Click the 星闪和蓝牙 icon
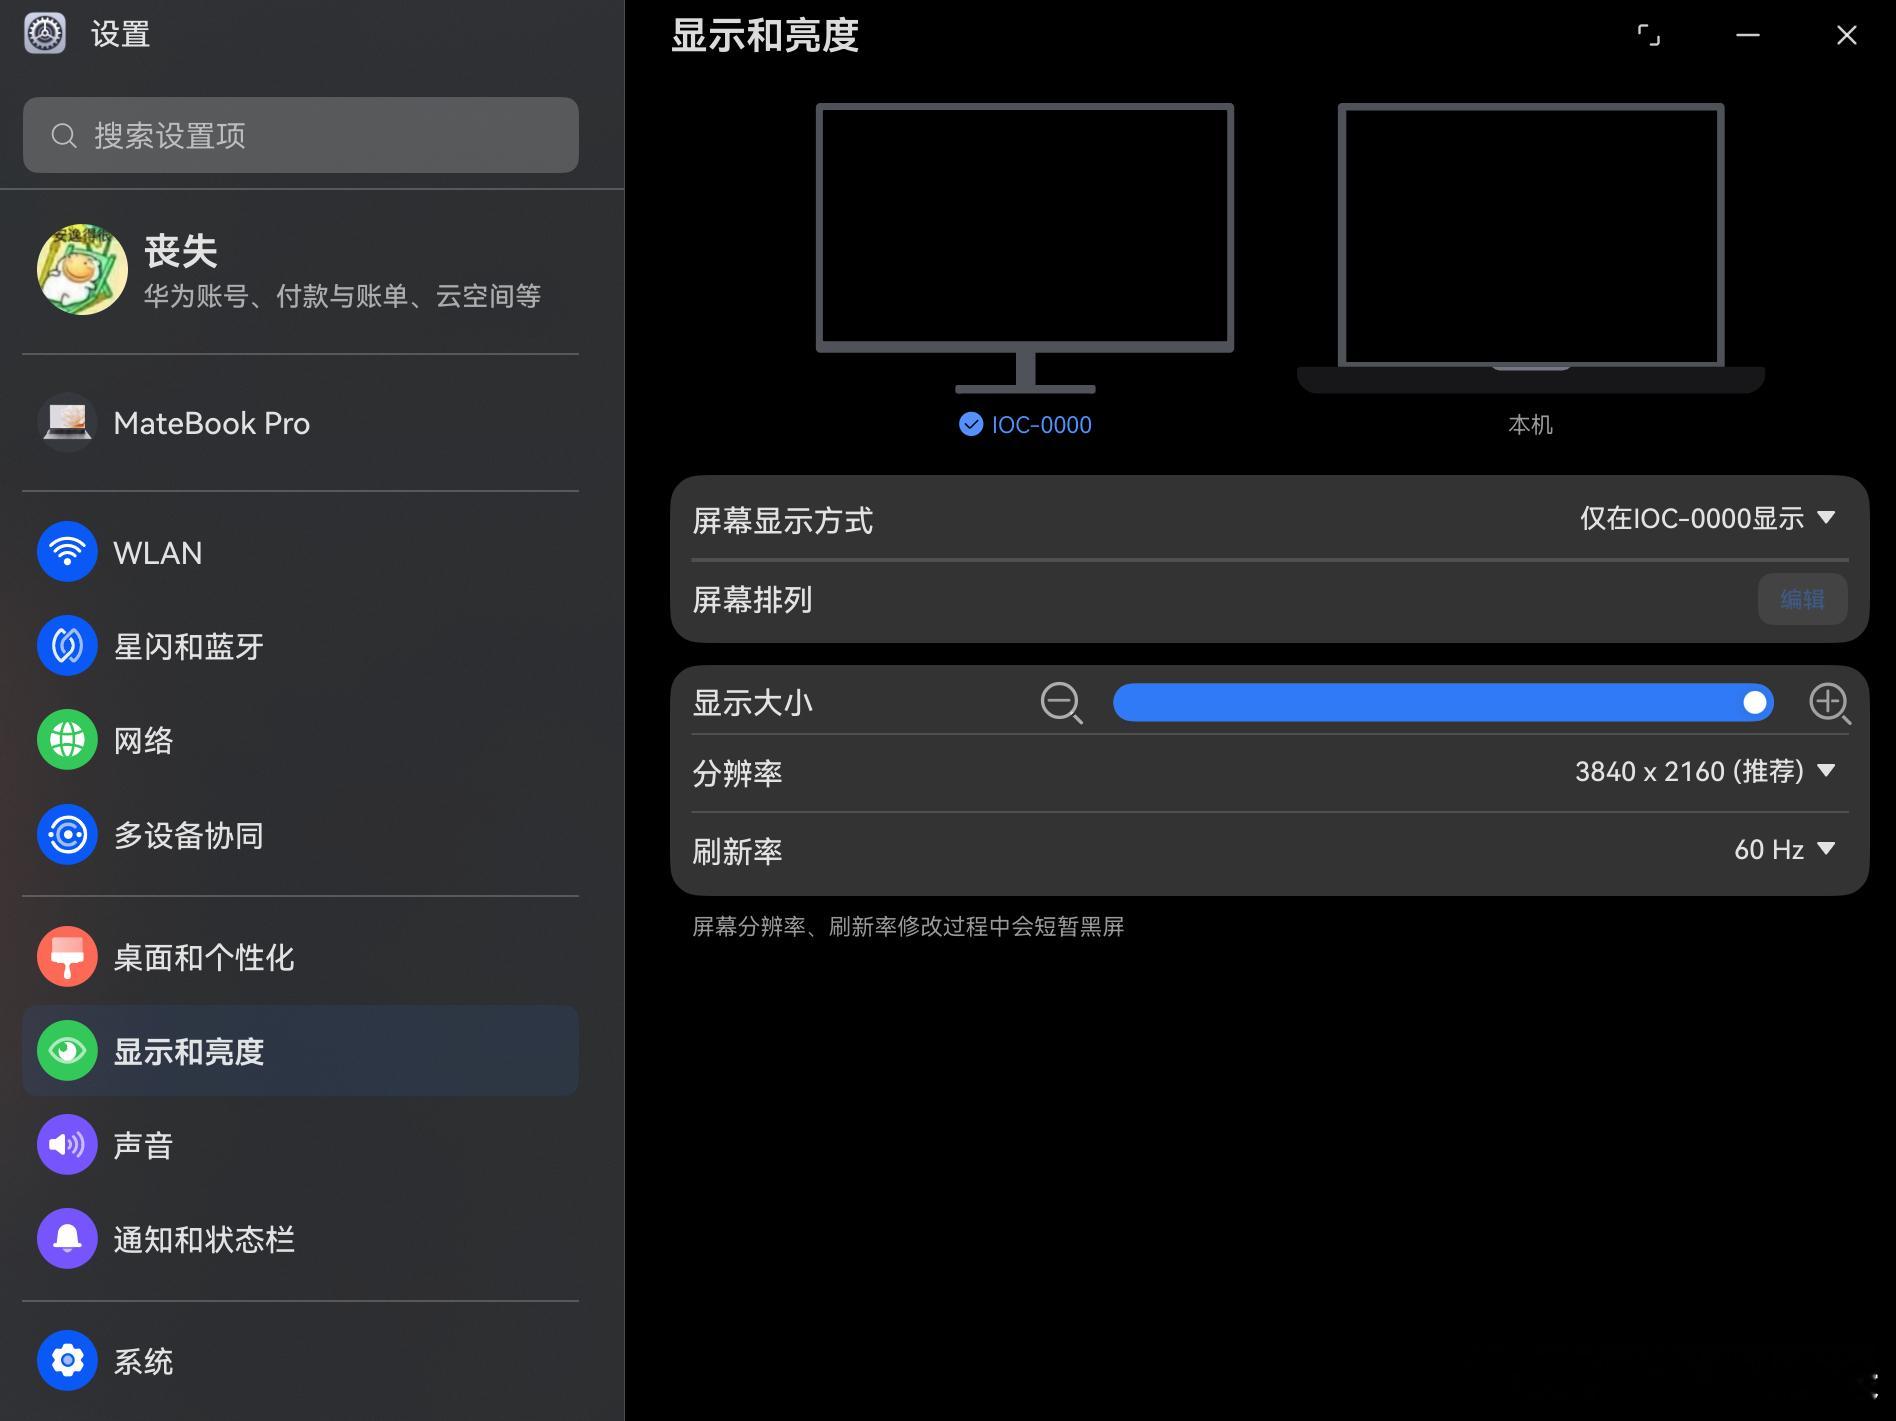The image size is (1896, 1421). click(67, 646)
